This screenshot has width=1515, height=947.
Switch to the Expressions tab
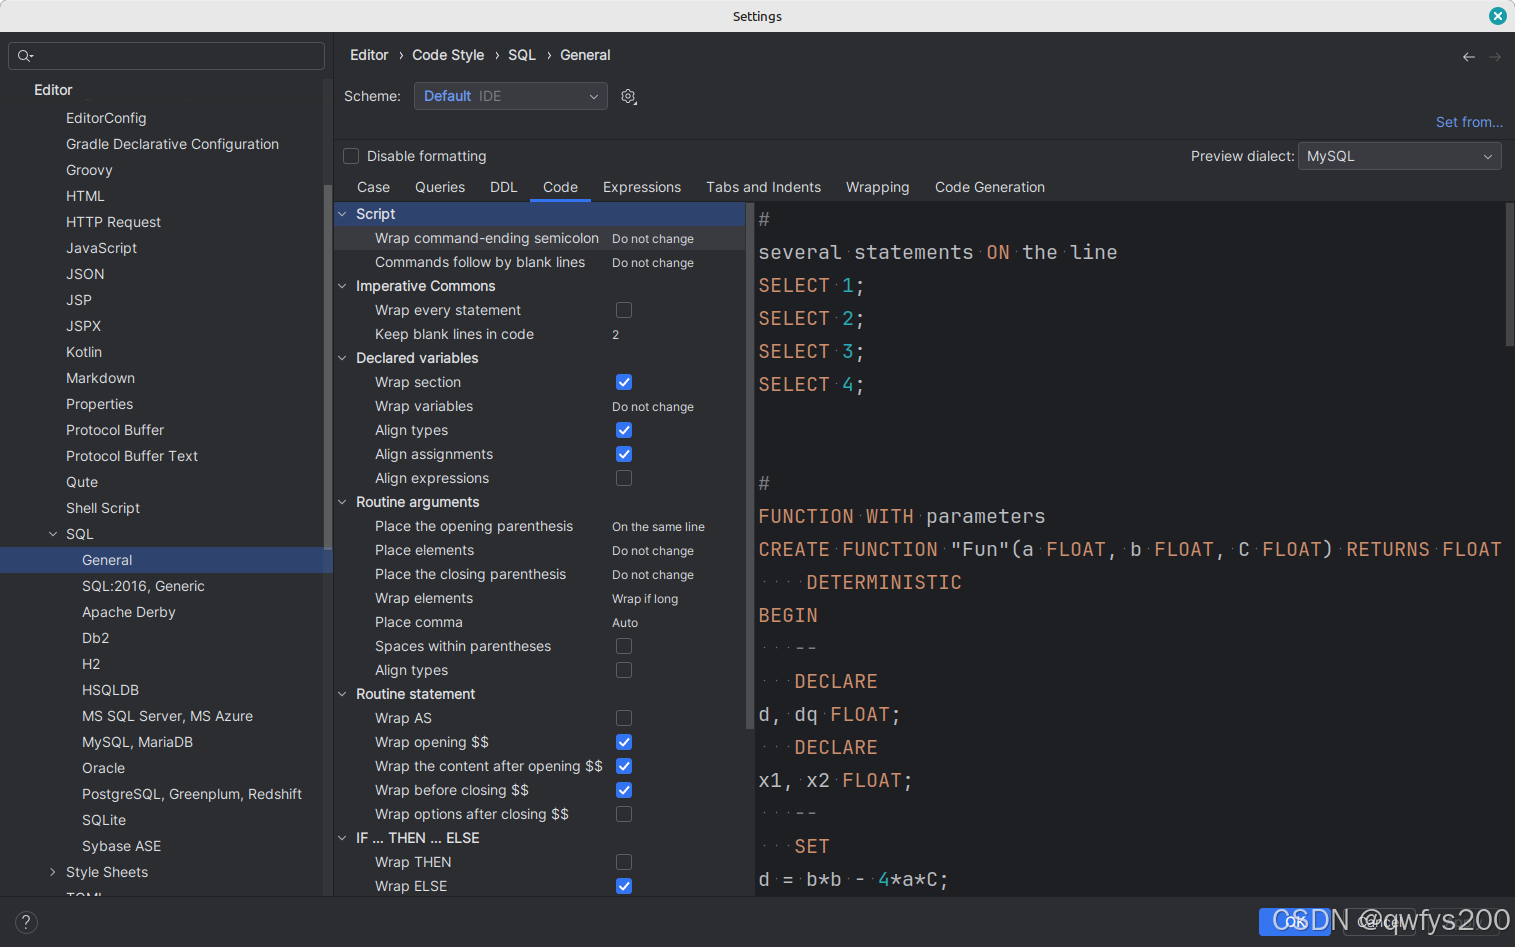(x=642, y=187)
